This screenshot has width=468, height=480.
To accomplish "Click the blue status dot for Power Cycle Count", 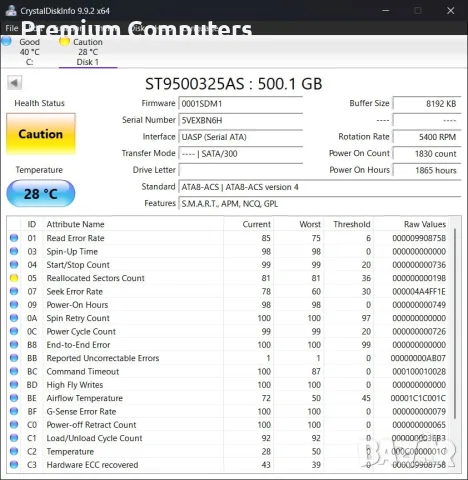I will 14,331.
